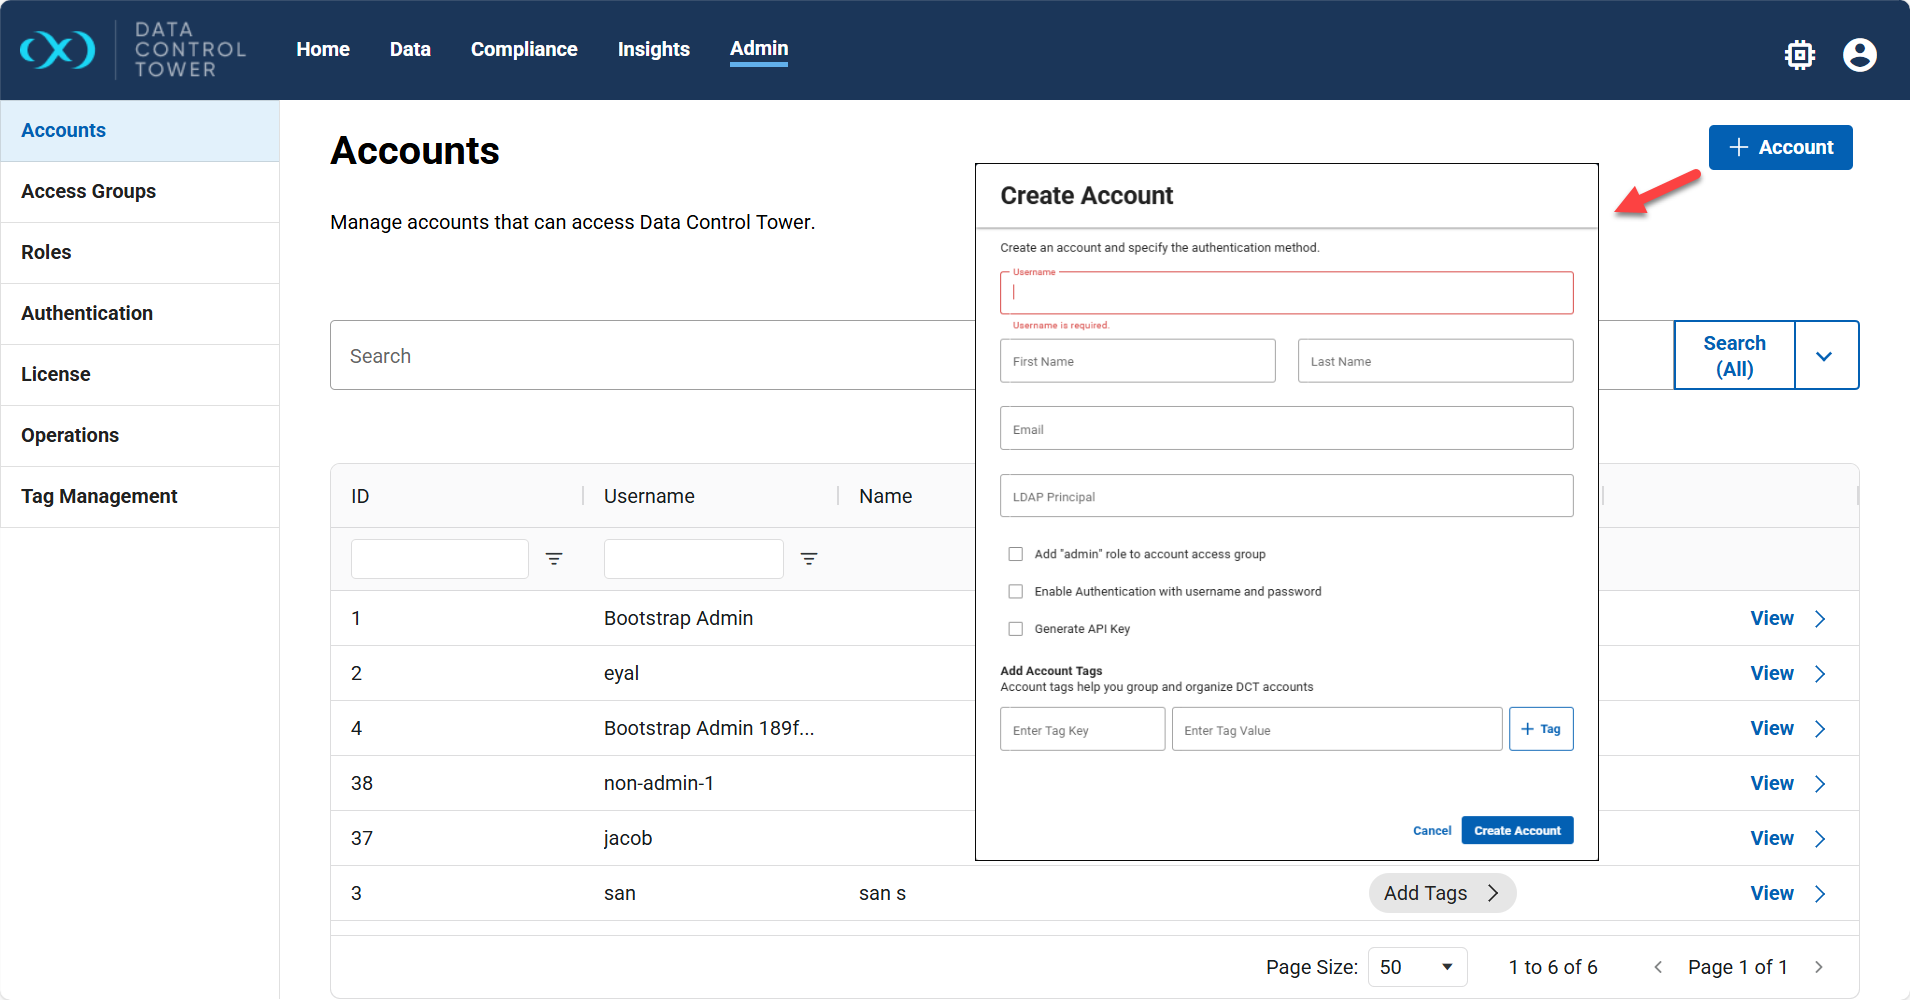Image resolution: width=1910 pixels, height=1000 pixels.
Task: Click the + Tag button
Action: [1540, 729]
